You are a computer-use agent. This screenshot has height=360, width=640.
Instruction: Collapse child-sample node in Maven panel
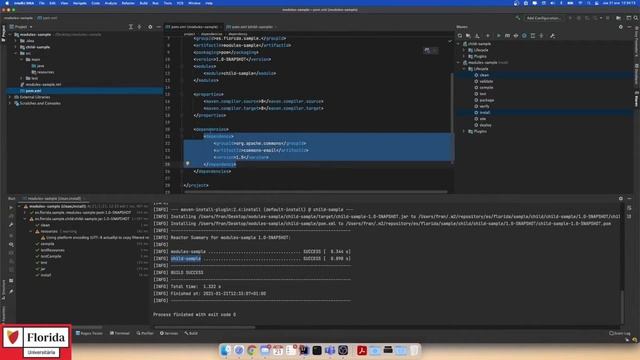click(x=458, y=44)
